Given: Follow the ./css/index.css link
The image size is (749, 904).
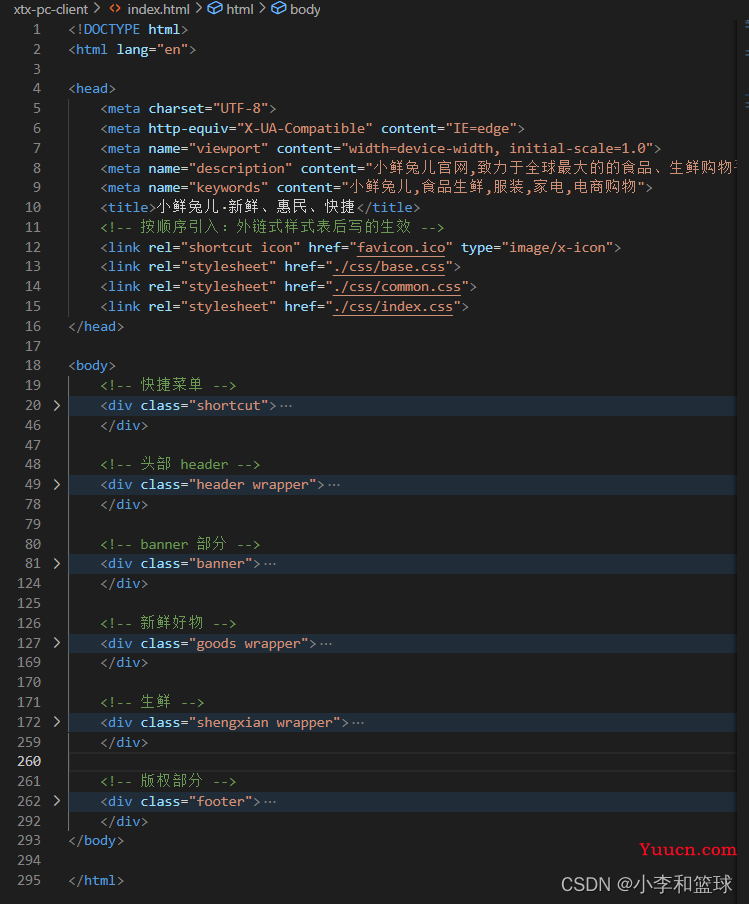Looking at the screenshot, I should click(393, 306).
